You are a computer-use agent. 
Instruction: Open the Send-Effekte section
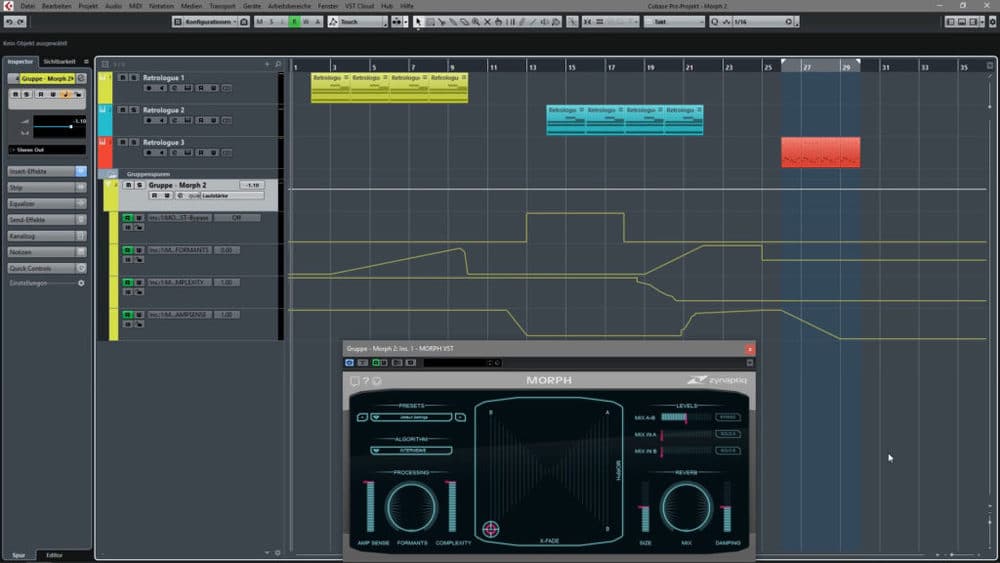coord(47,220)
